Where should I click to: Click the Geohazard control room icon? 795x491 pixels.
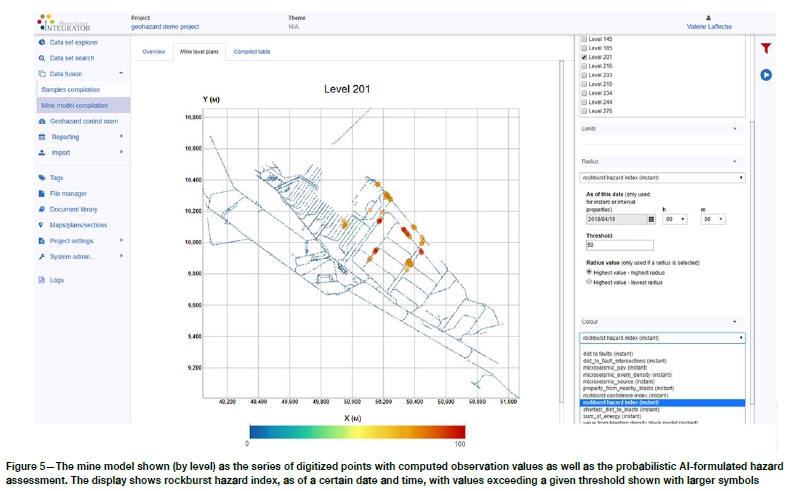tap(41, 121)
